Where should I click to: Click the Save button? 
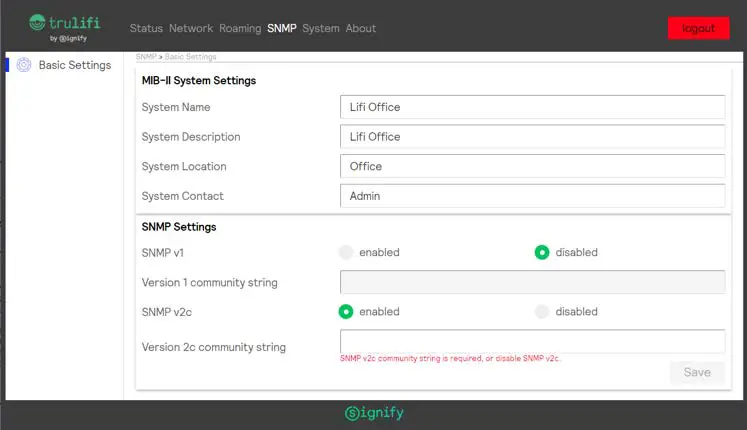point(697,372)
